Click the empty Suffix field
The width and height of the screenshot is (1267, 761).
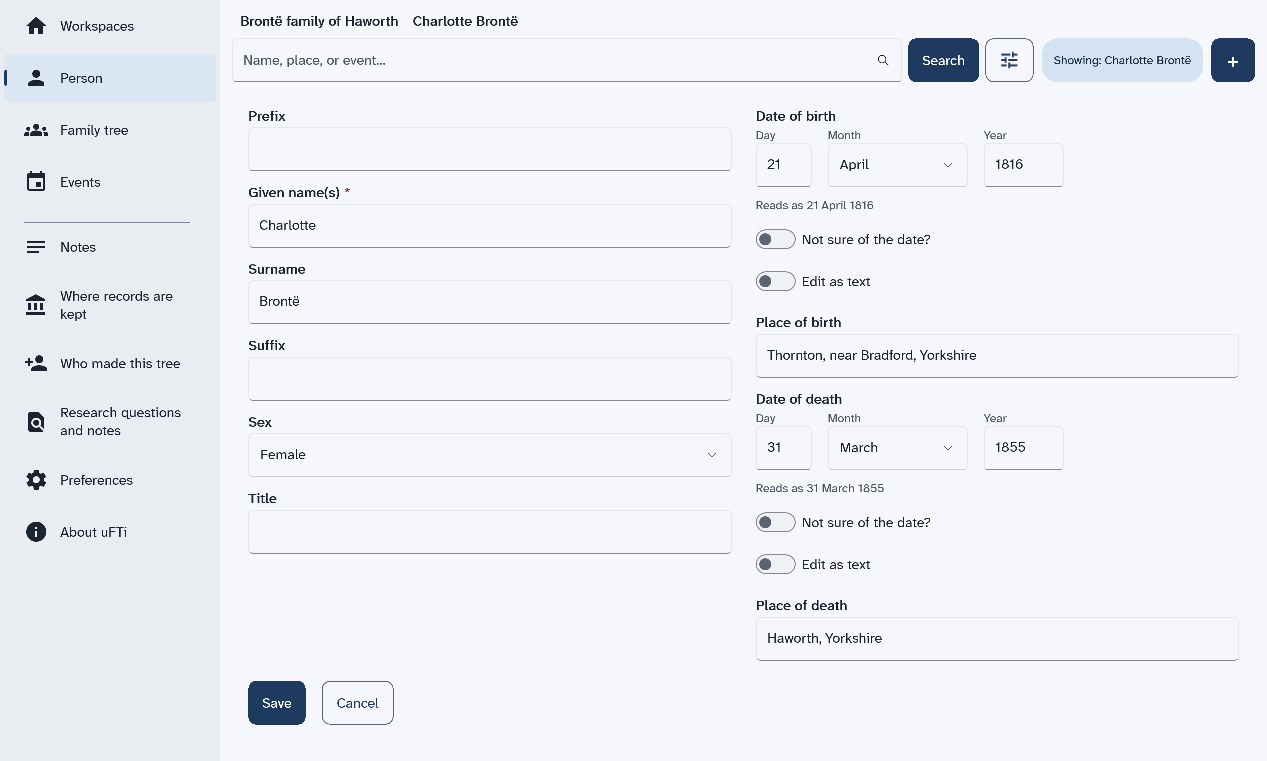pyautogui.click(x=490, y=379)
